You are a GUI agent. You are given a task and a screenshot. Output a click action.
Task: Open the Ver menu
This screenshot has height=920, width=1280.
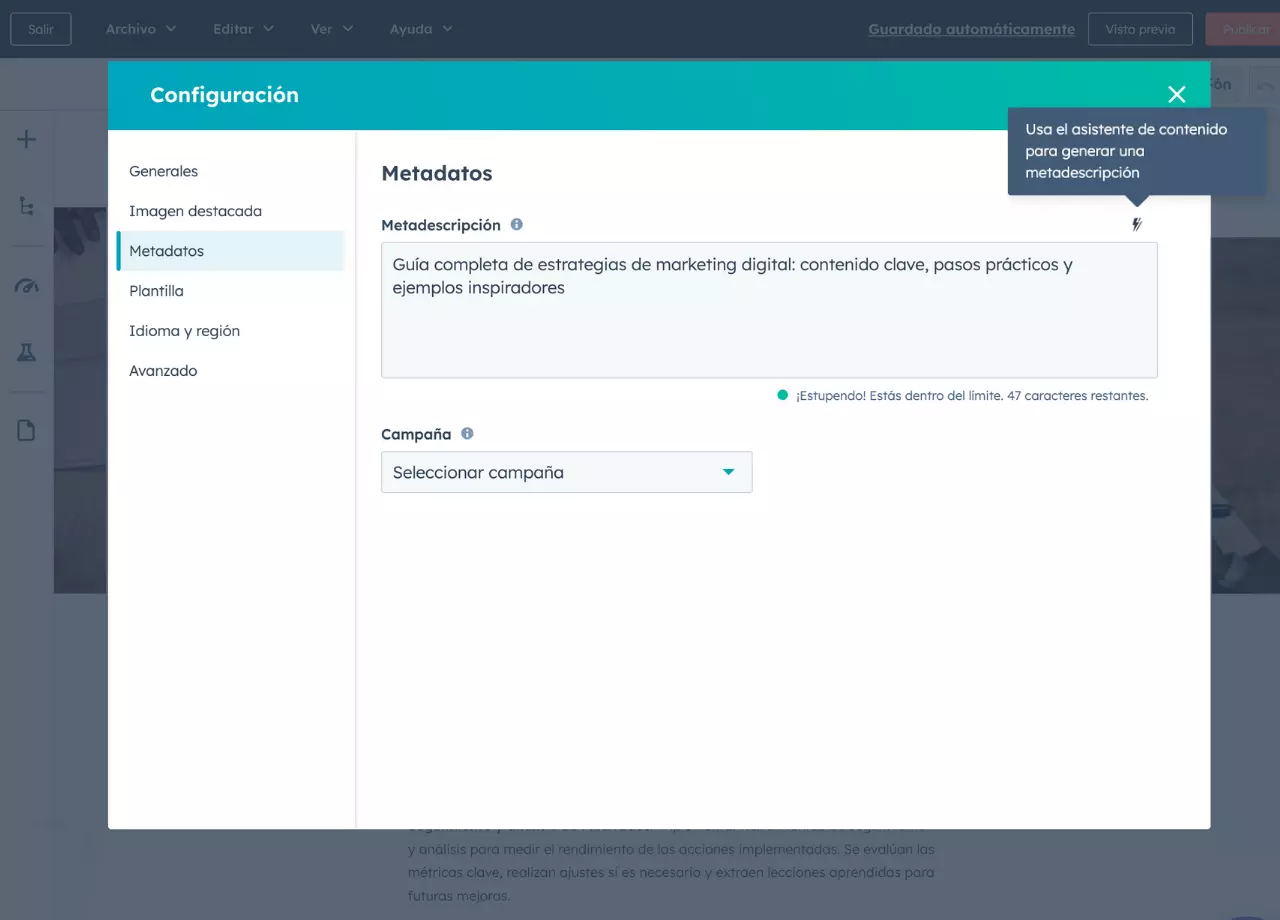(x=332, y=29)
